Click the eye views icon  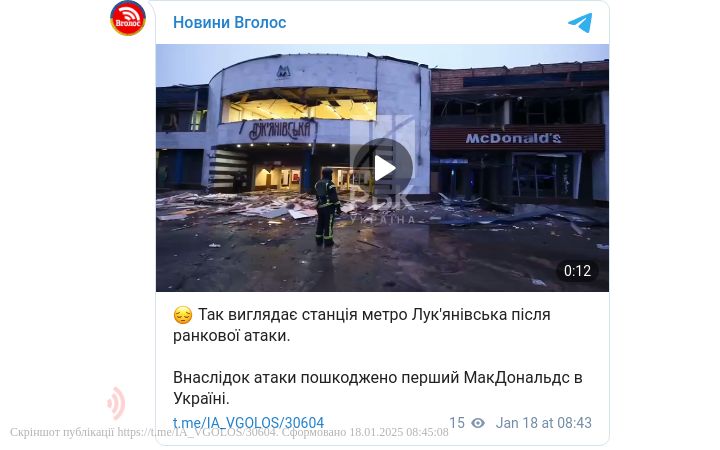(478, 423)
